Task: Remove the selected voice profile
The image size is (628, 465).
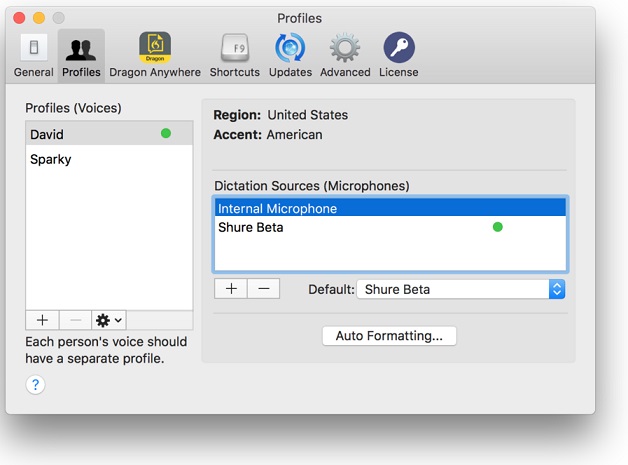Action: [x=75, y=320]
